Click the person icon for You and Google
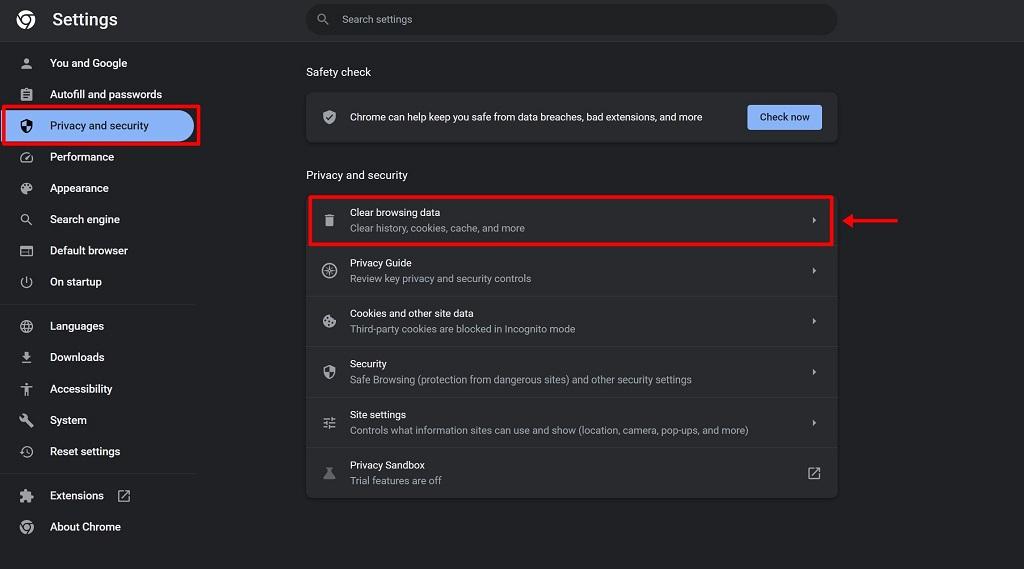Screen dimensions: 1024x569 (26, 63)
